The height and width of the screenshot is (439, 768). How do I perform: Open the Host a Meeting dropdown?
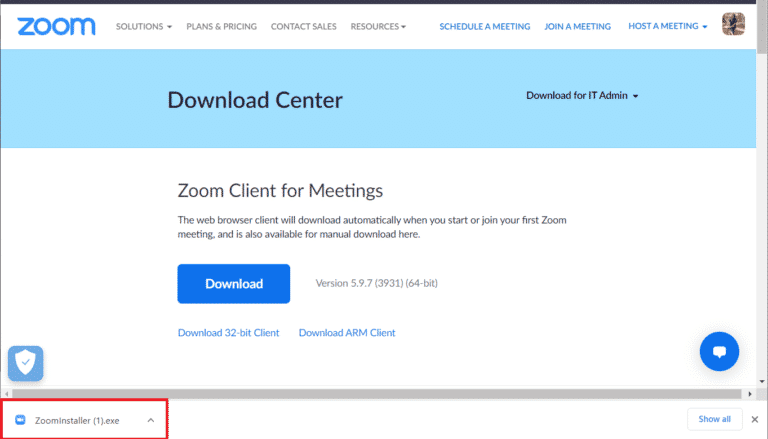click(668, 26)
